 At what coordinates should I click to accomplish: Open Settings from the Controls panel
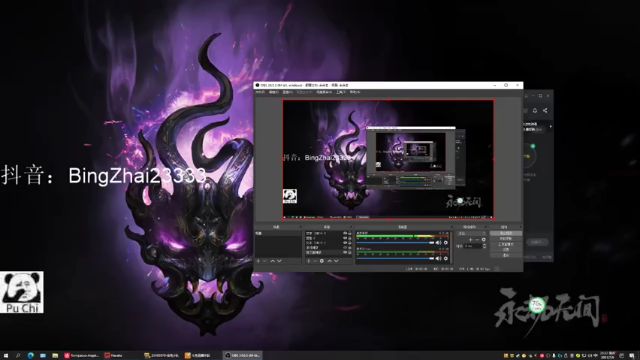pyautogui.click(x=506, y=250)
